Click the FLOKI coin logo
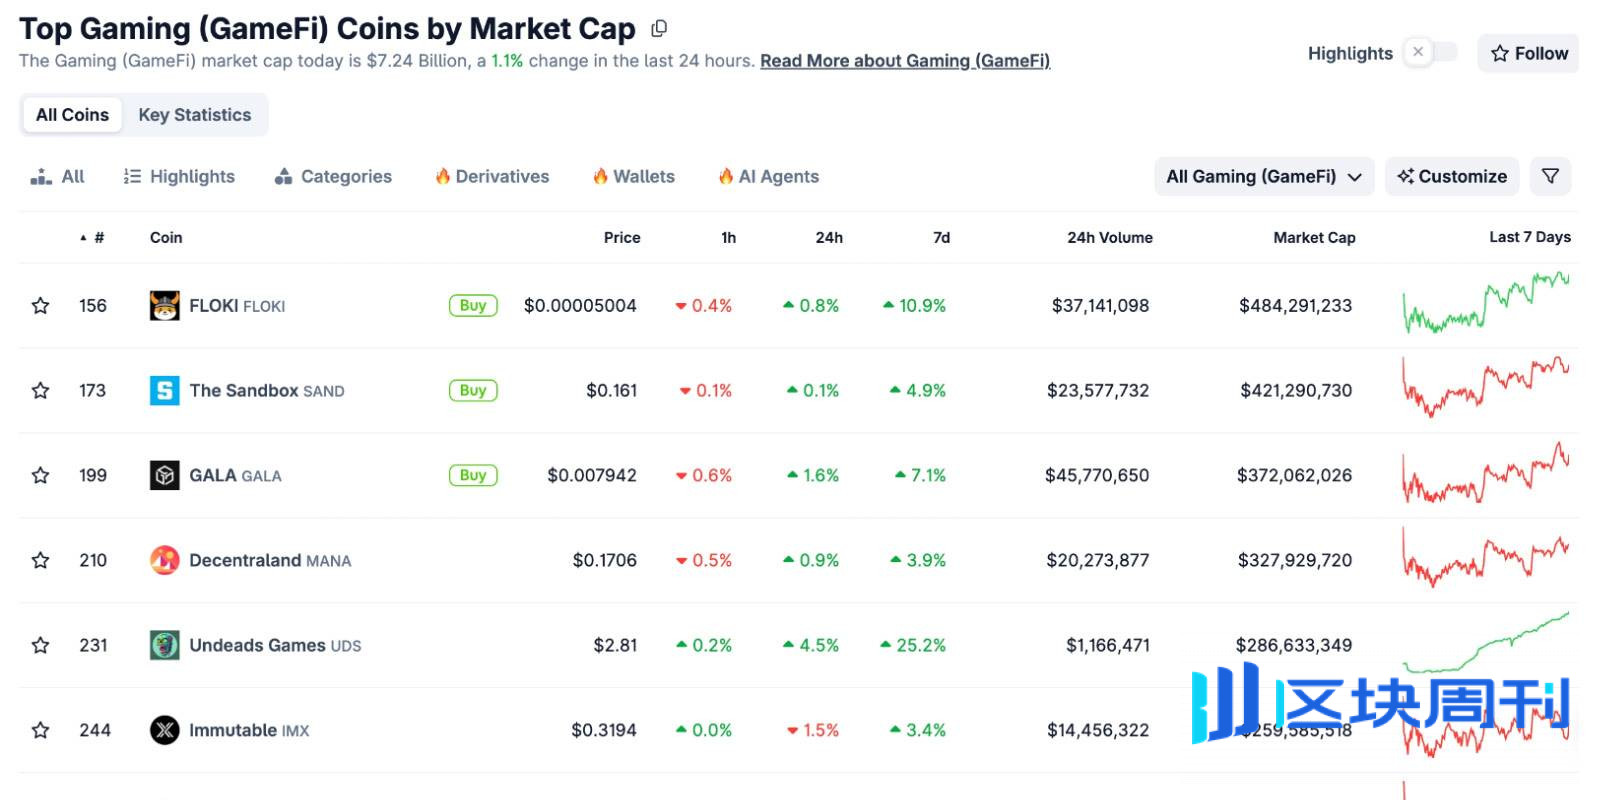1600x800 pixels. (x=164, y=306)
